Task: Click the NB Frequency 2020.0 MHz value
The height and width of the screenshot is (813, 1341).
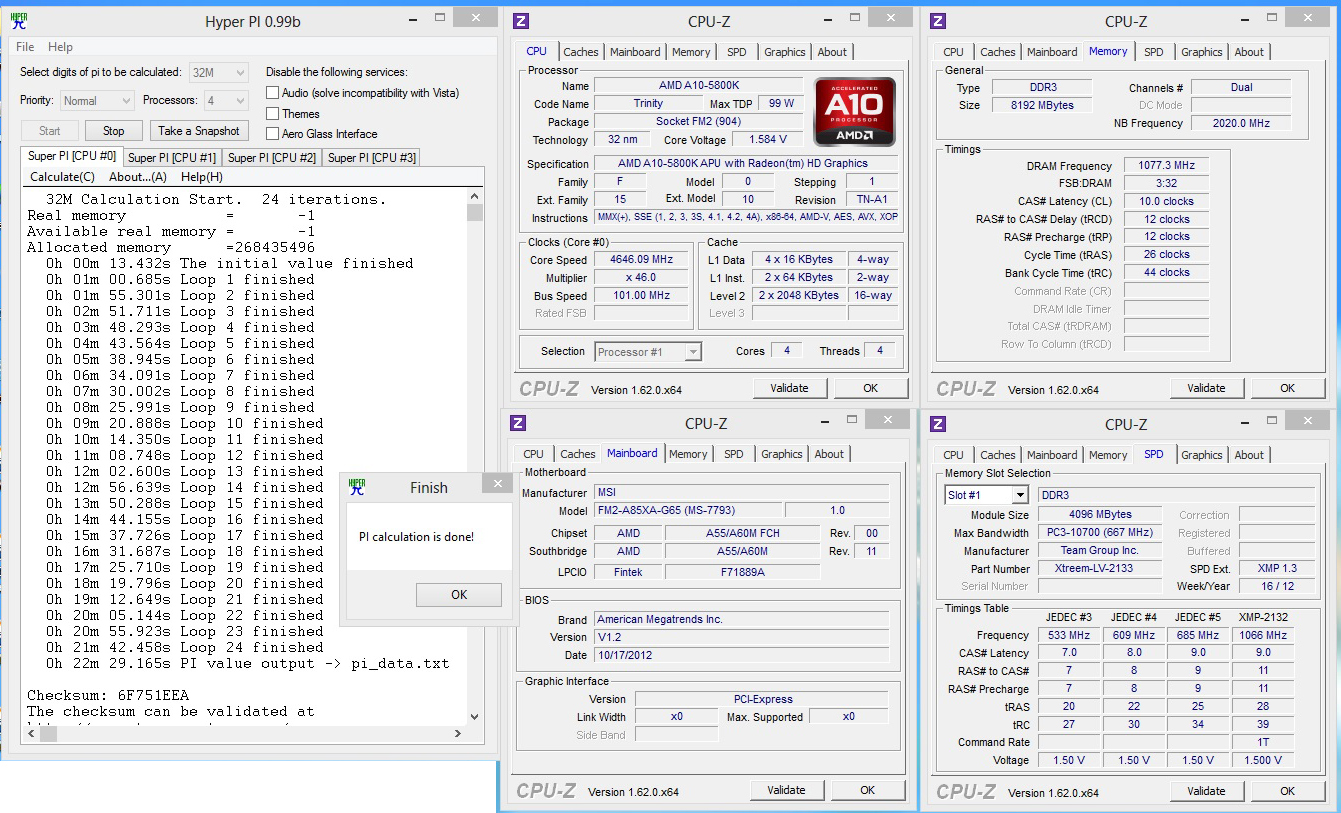Action: pos(1240,123)
